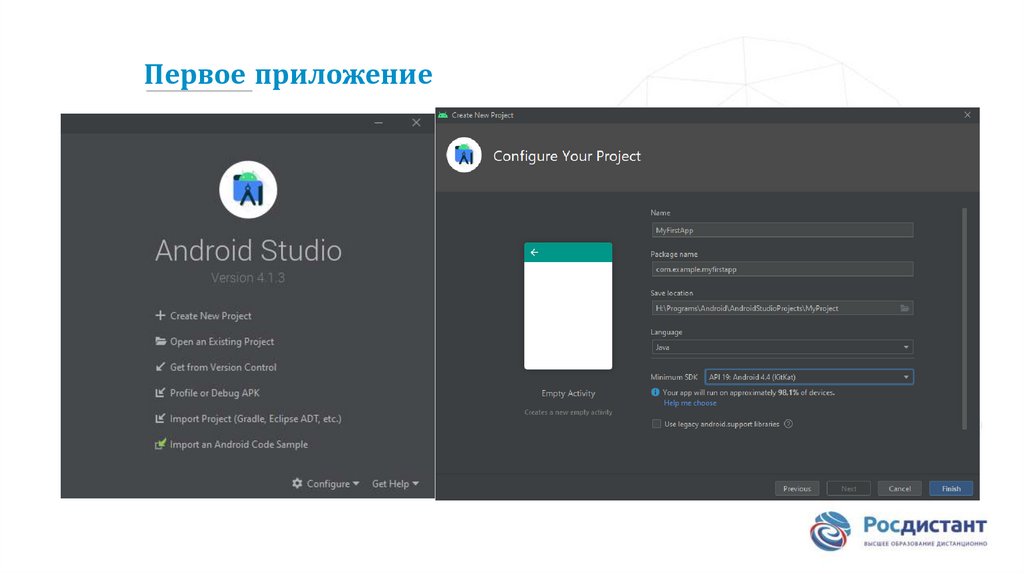Click the browse folder icon in Save location
The height and width of the screenshot is (574, 1024).
pyautogui.click(x=904, y=309)
